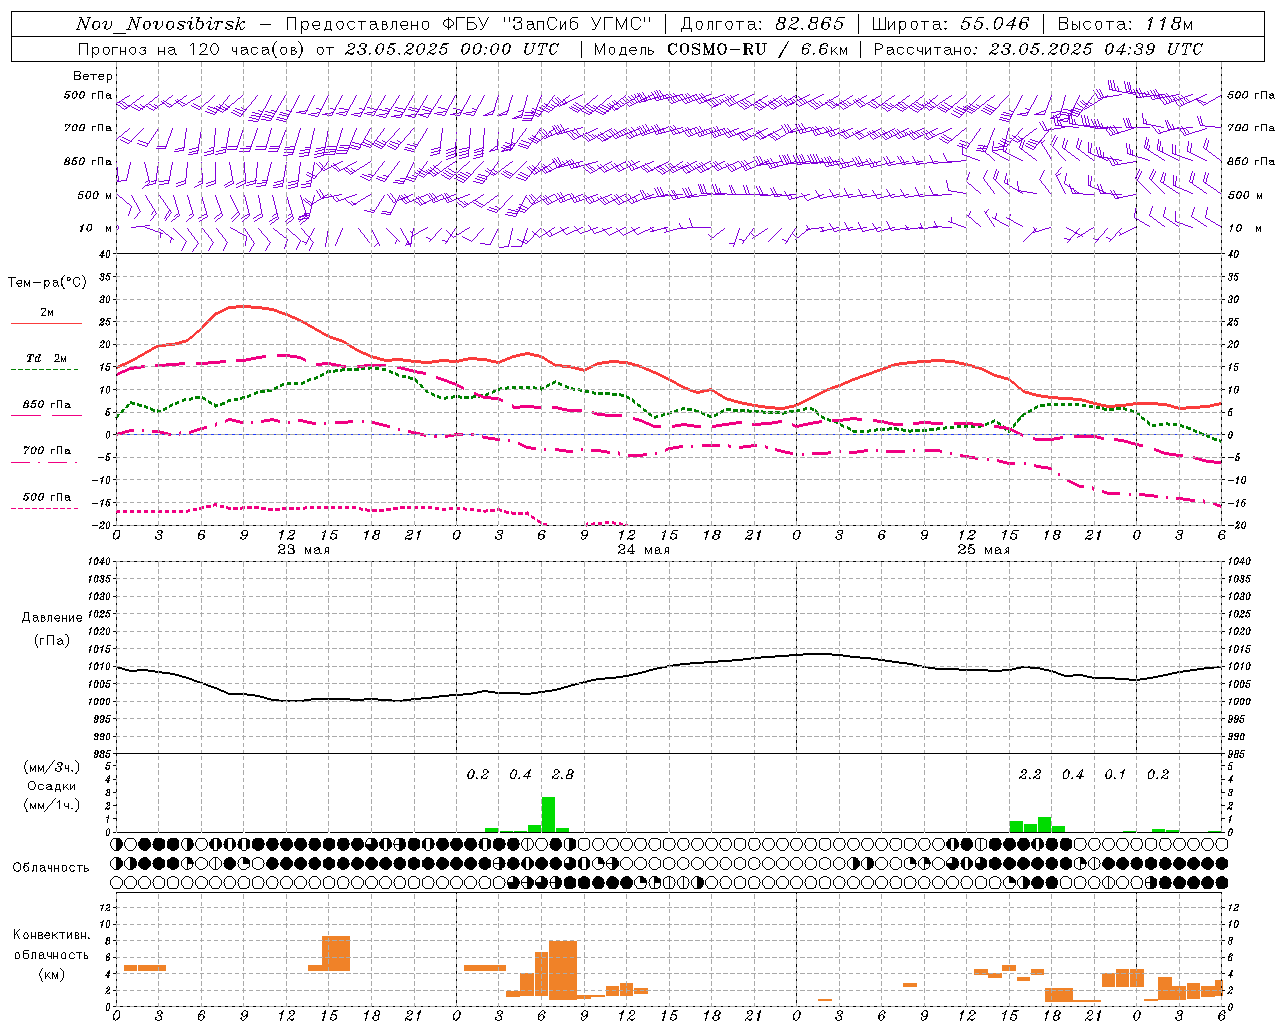Select the "Модель COSMO-RU / 6.6км" text
1280x1024 pixels.
tap(720, 49)
